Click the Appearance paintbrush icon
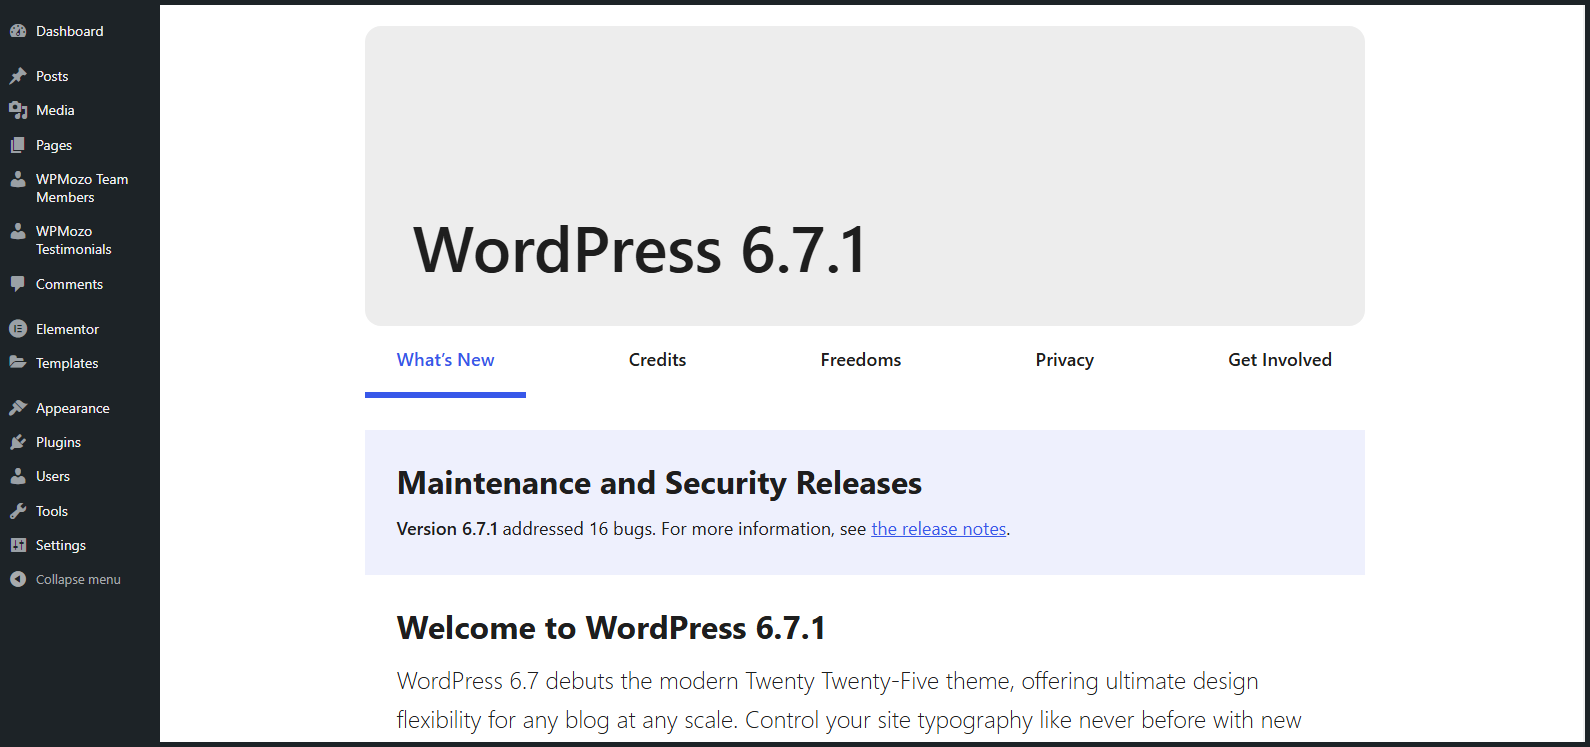The width and height of the screenshot is (1590, 747). click(x=18, y=408)
